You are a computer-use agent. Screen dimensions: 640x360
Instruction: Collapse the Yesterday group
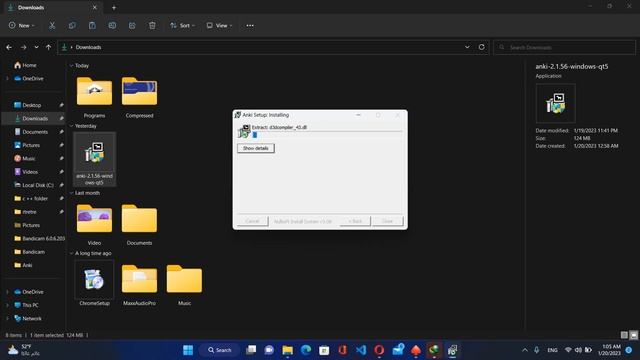[71, 126]
